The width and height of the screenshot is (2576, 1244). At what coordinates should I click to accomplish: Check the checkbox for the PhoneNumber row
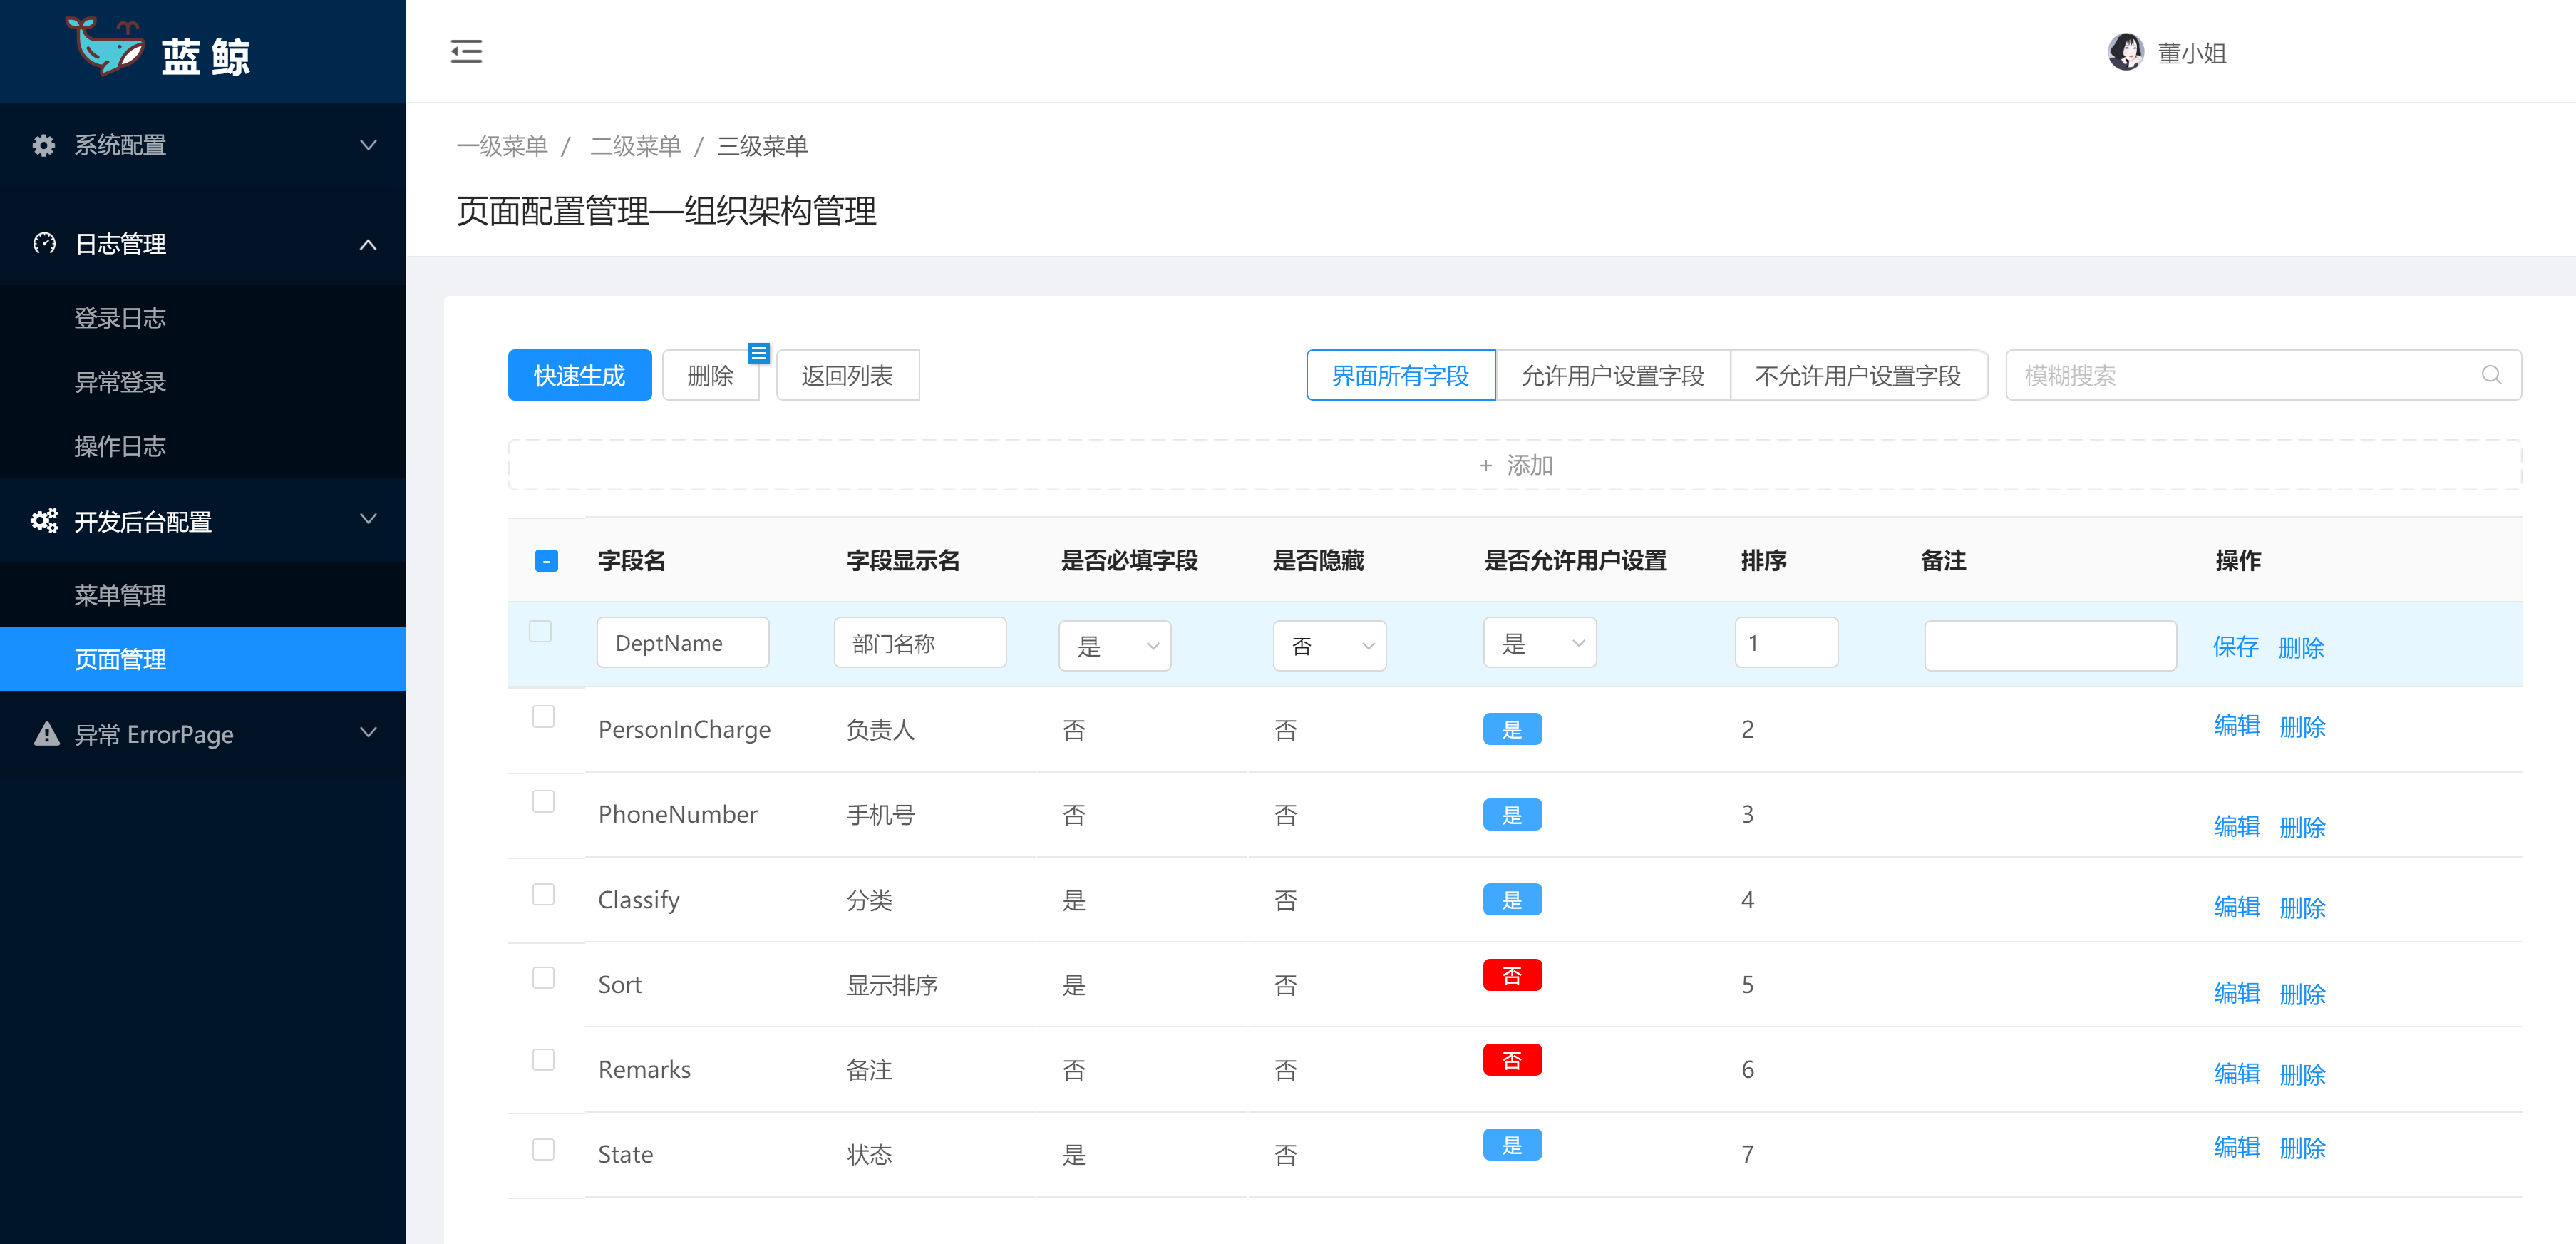(543, 801)
